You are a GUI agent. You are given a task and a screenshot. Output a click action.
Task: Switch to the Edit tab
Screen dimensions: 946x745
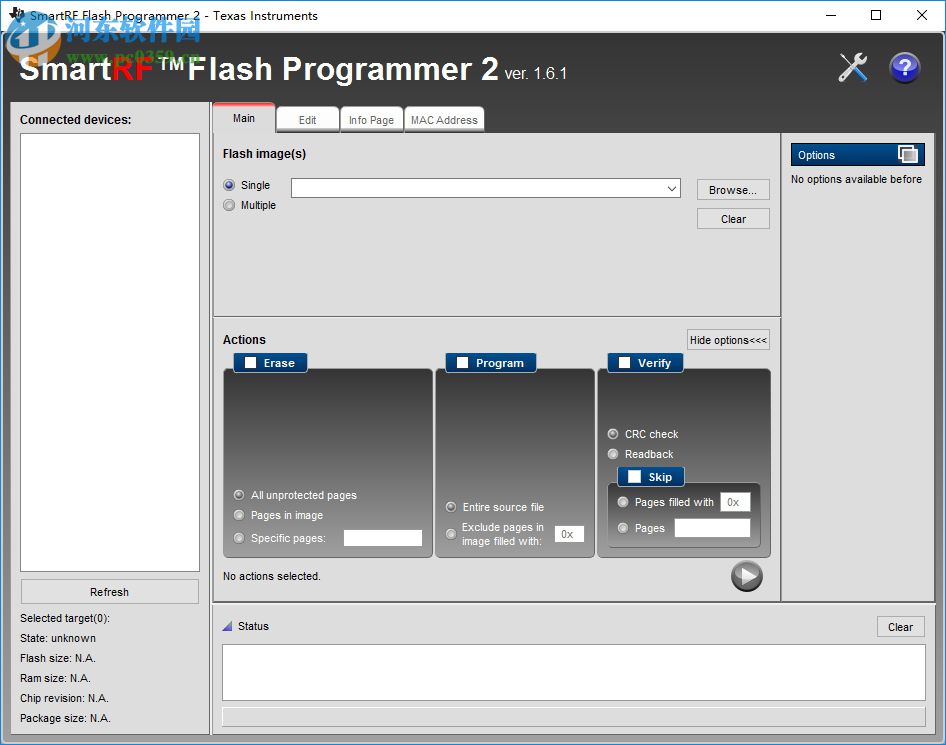click(x=307, y=119)
